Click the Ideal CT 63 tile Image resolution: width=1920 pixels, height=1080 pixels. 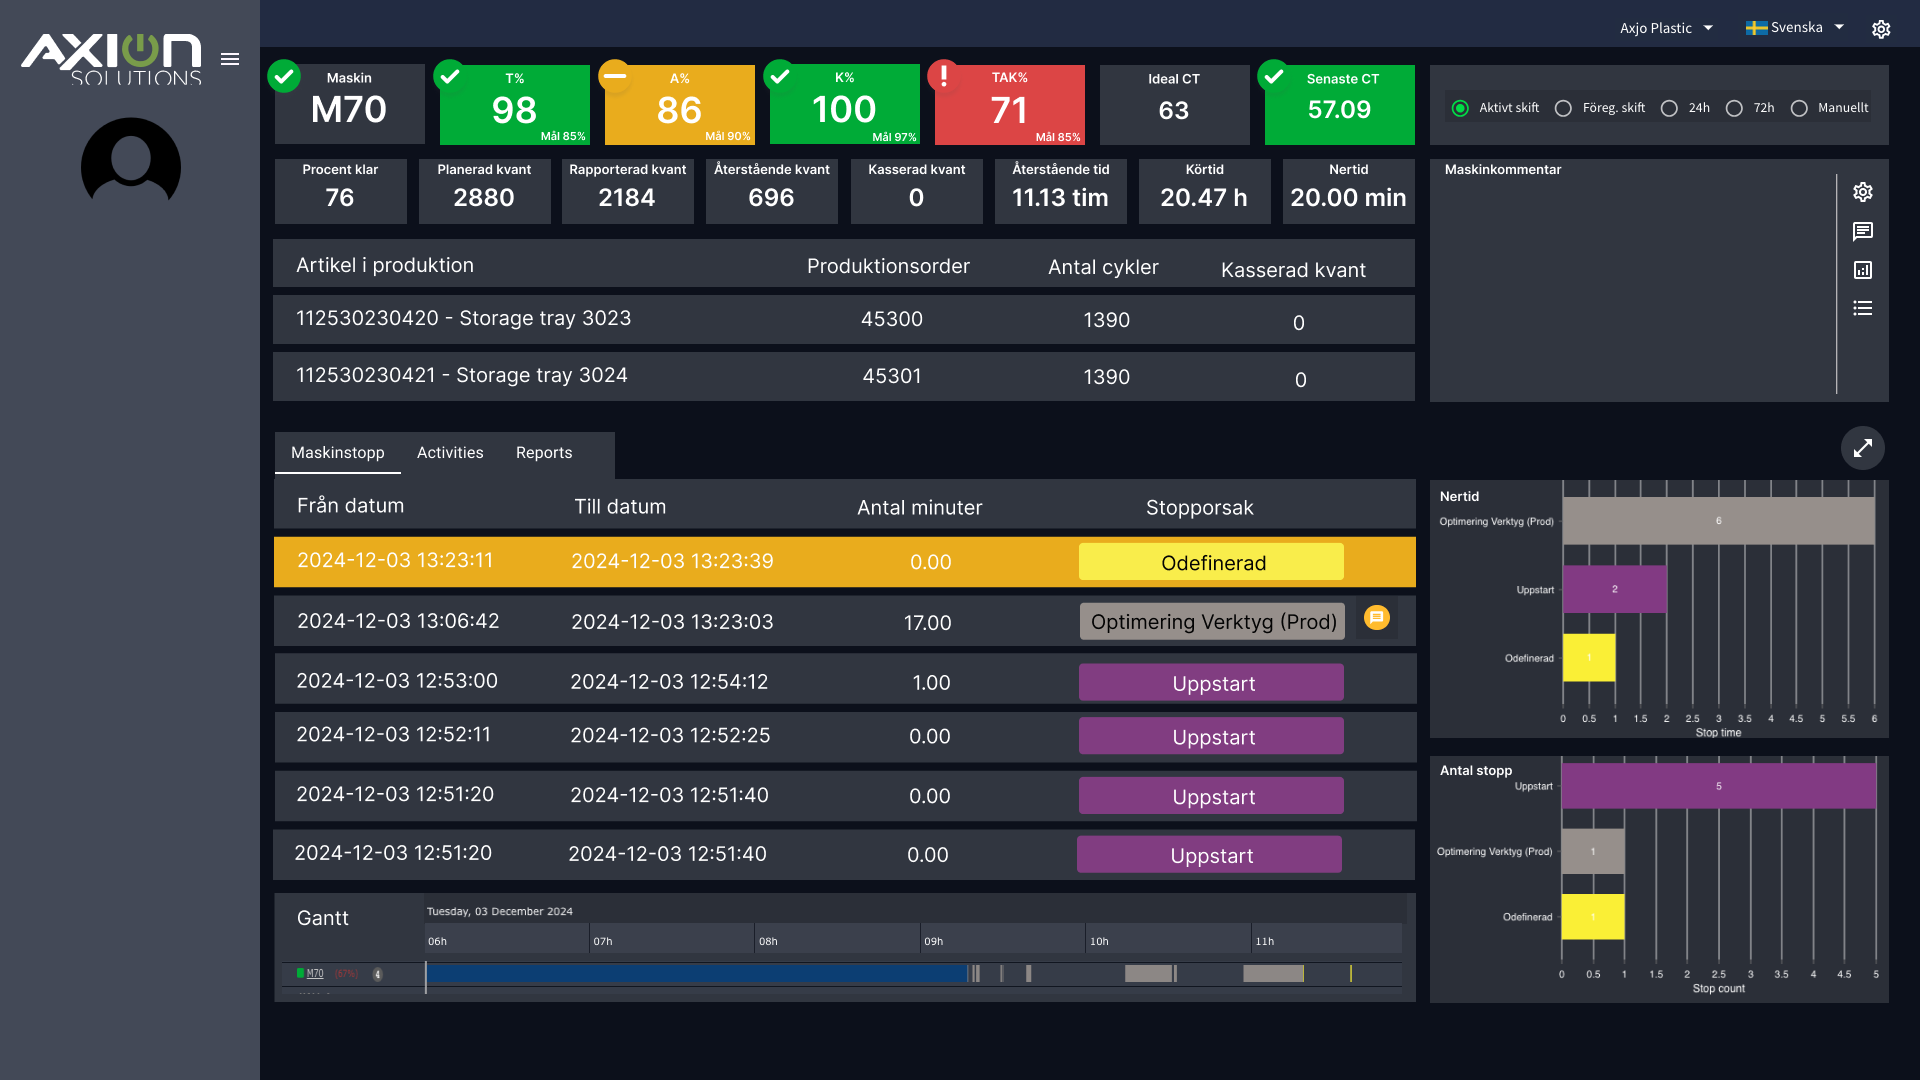tap(1174, 105)
